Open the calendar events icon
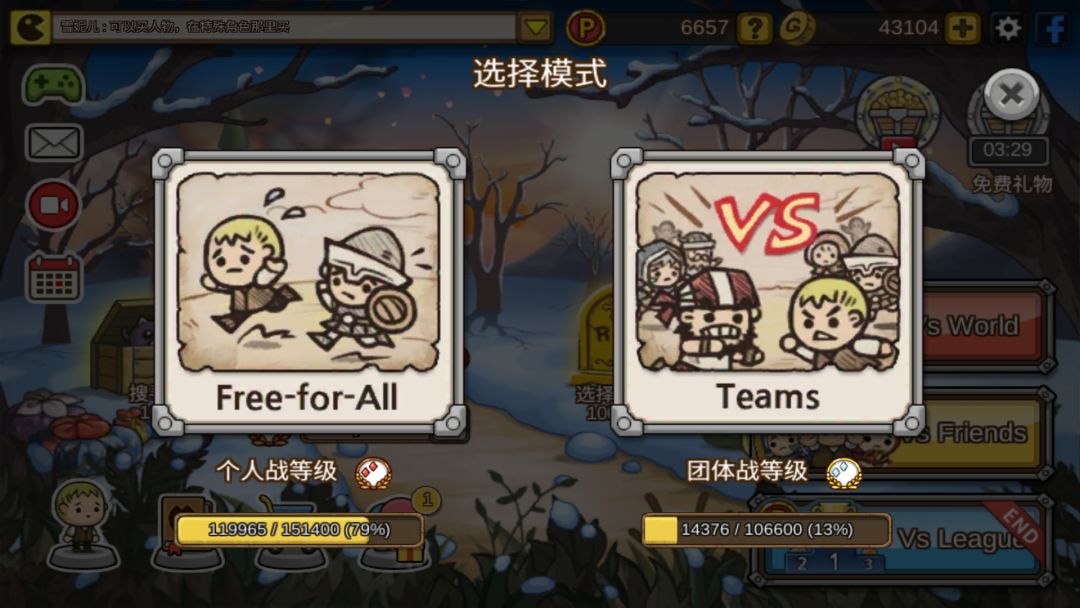1080x608 pixels. (54, 277)
